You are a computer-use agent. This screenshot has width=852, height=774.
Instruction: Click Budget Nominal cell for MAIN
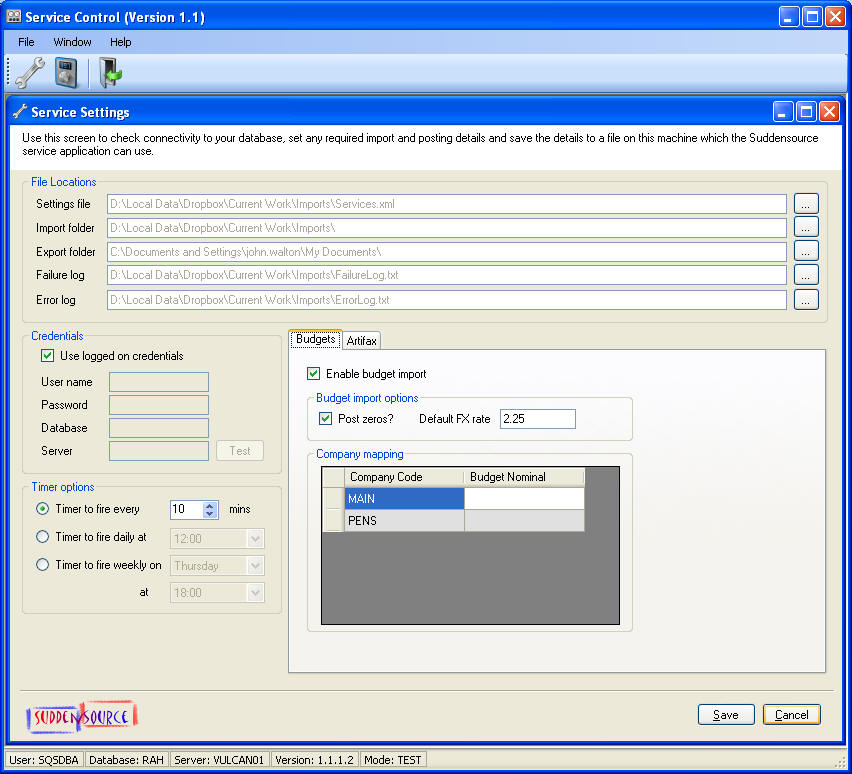pos(524,498)
